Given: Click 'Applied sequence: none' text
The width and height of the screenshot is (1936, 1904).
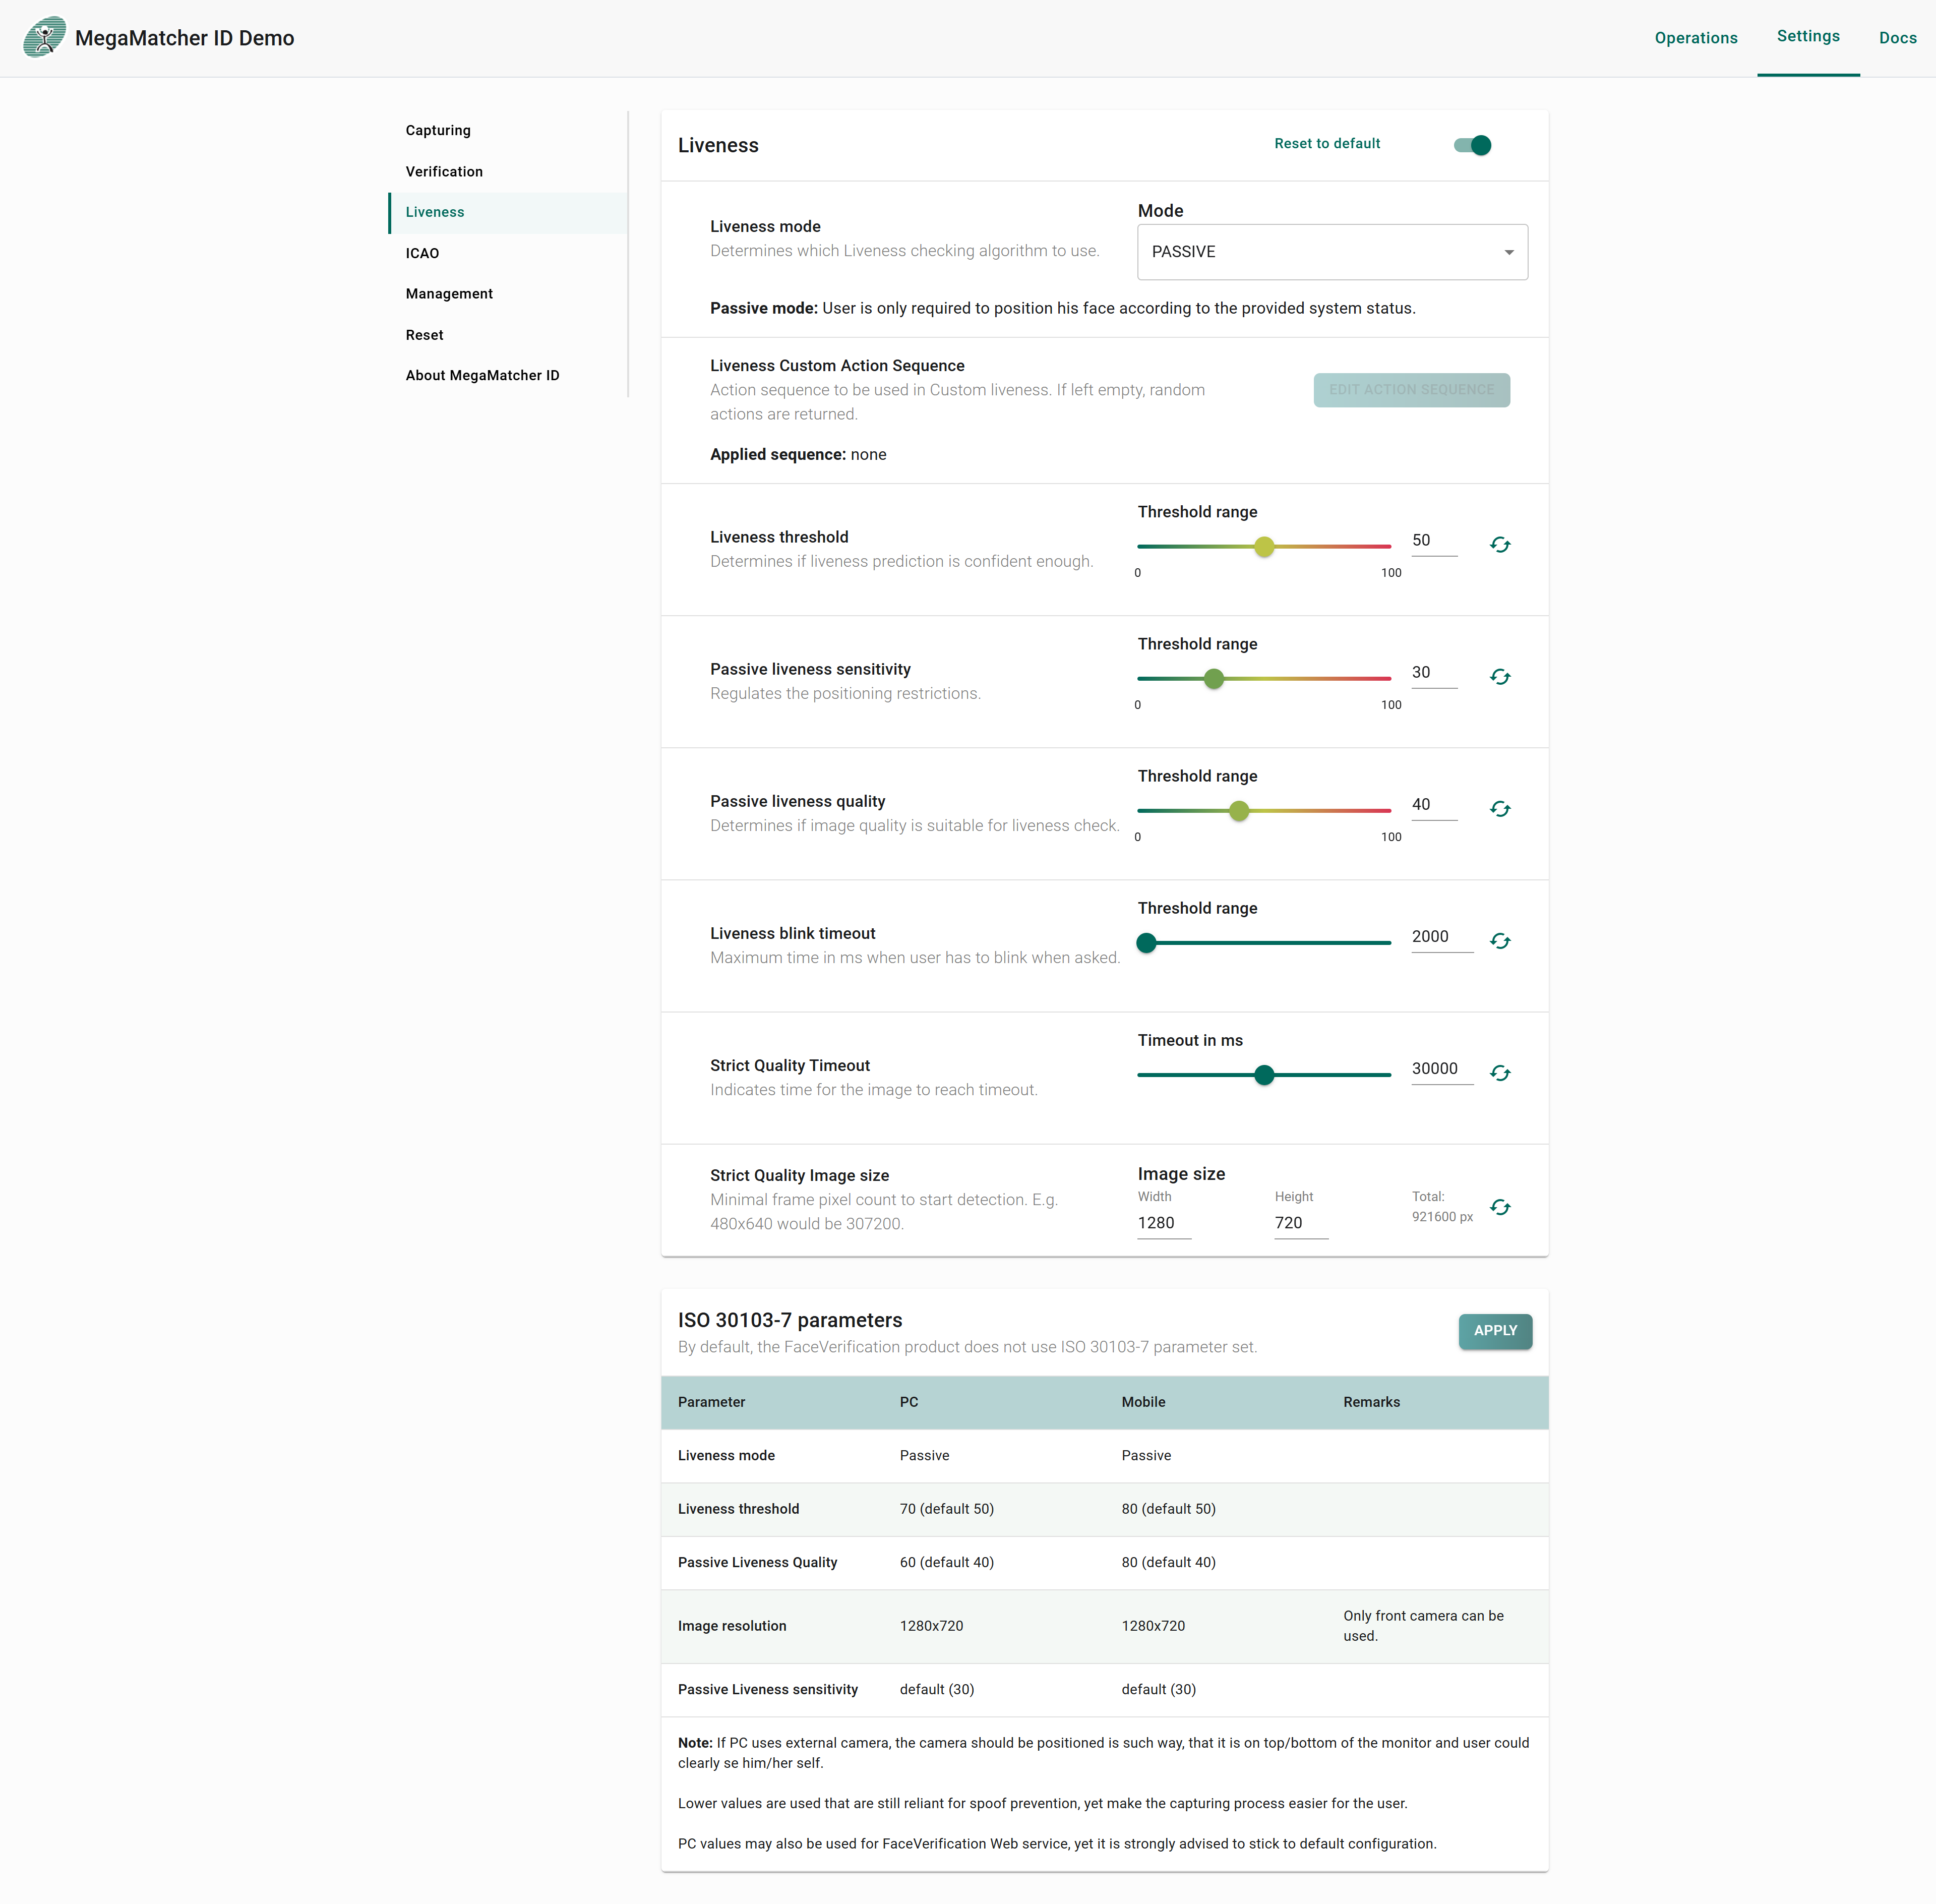Looking at the screenshot, I should [798, 455].
